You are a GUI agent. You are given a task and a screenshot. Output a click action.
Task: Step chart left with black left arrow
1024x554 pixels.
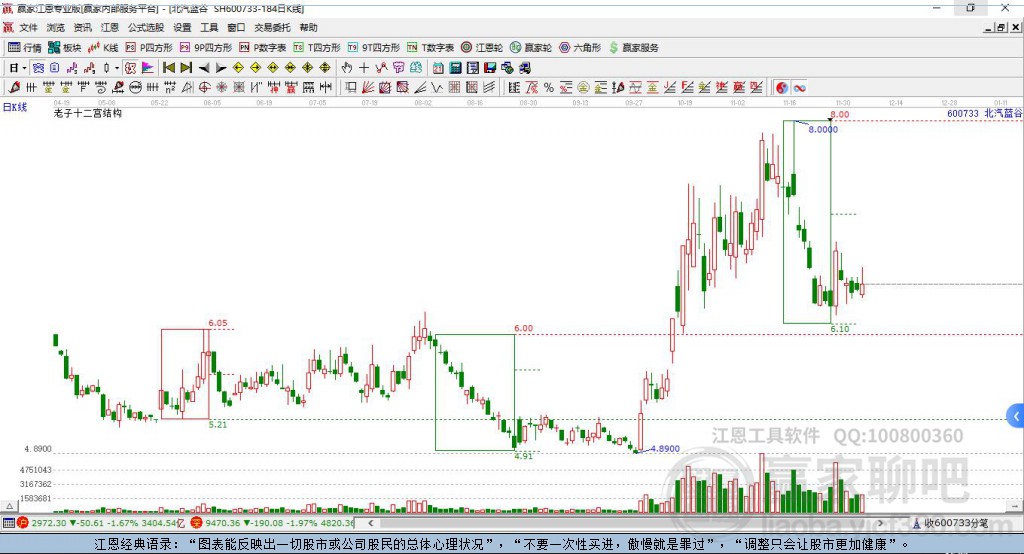tap(204, 68)
